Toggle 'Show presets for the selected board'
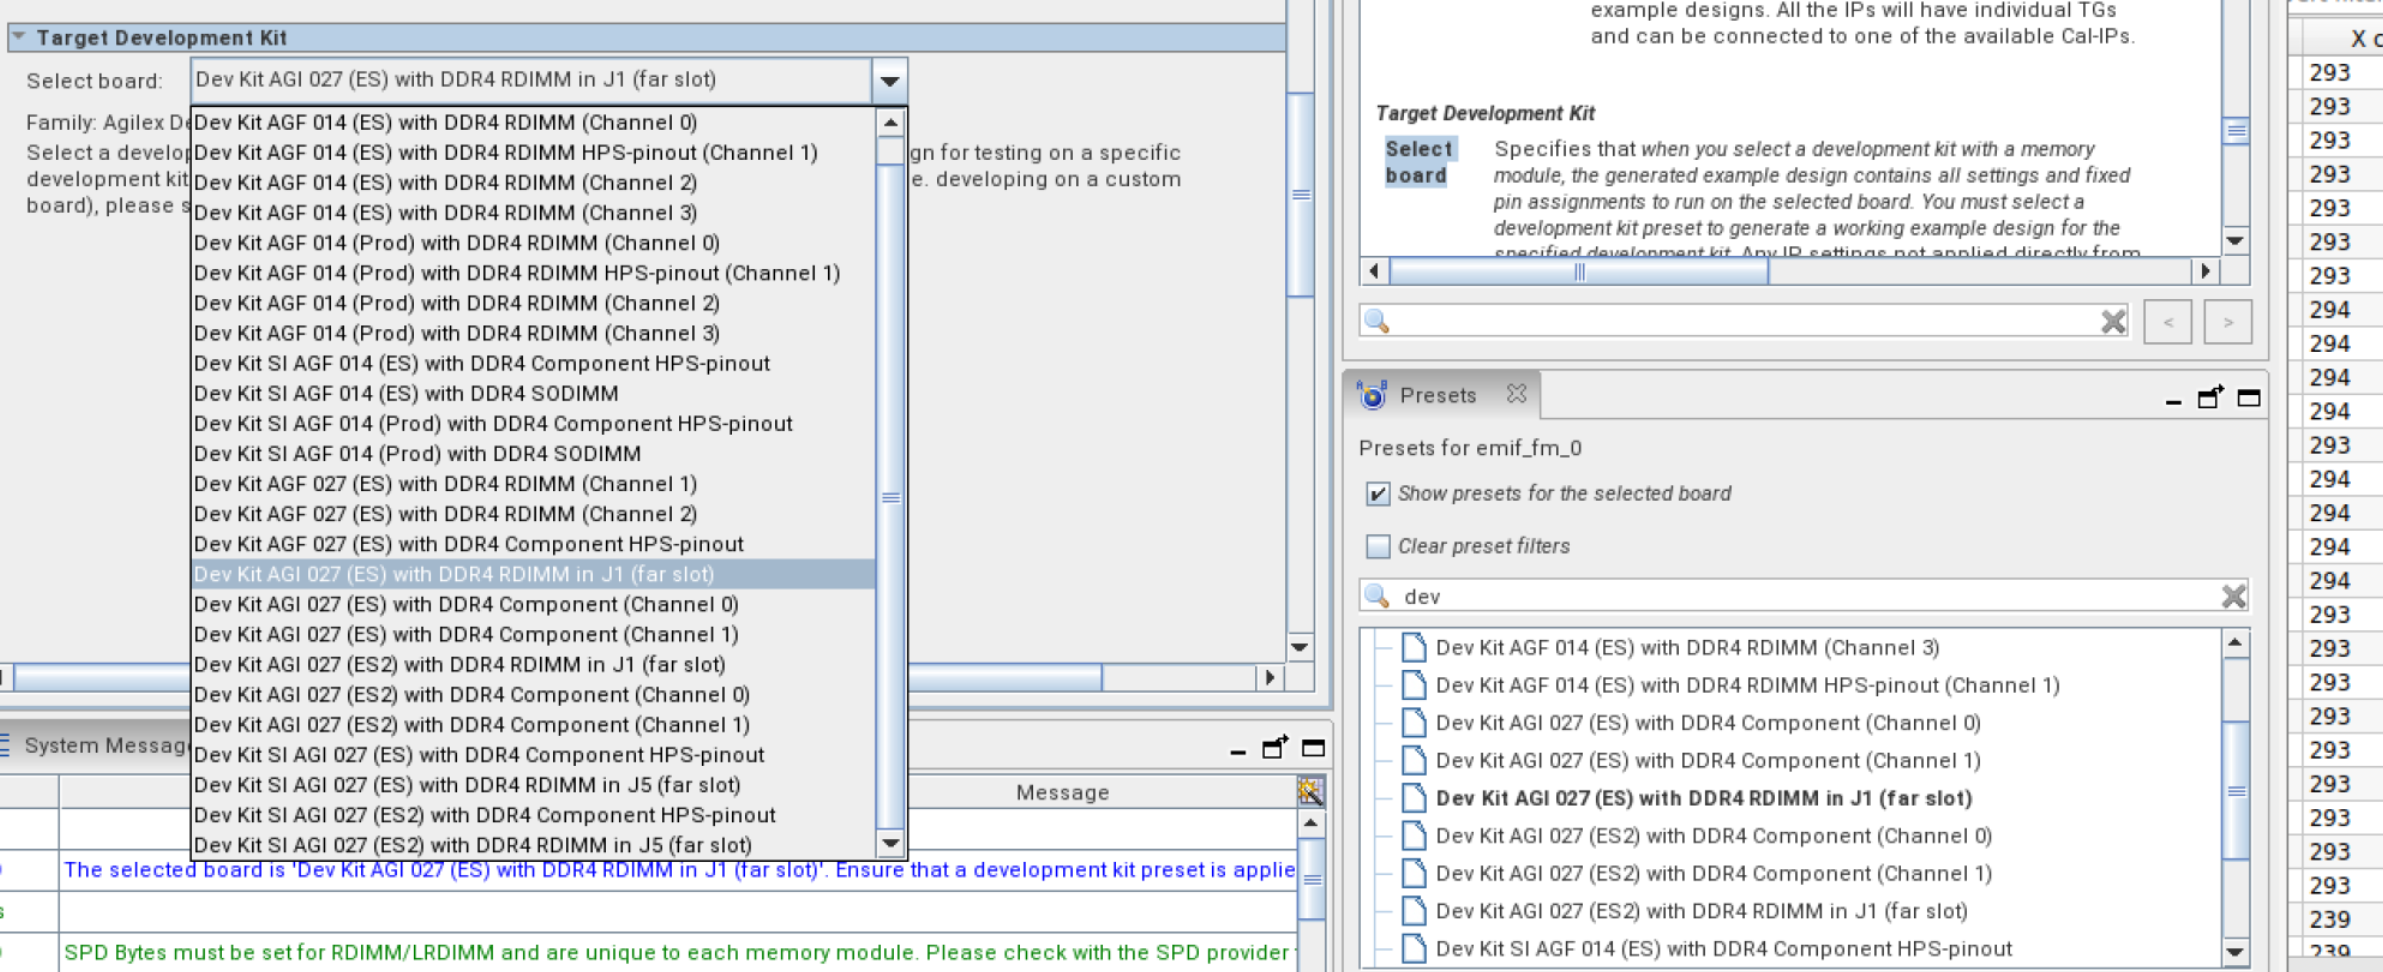The height and width of the screenshot is (972, 2383). 1377,493
